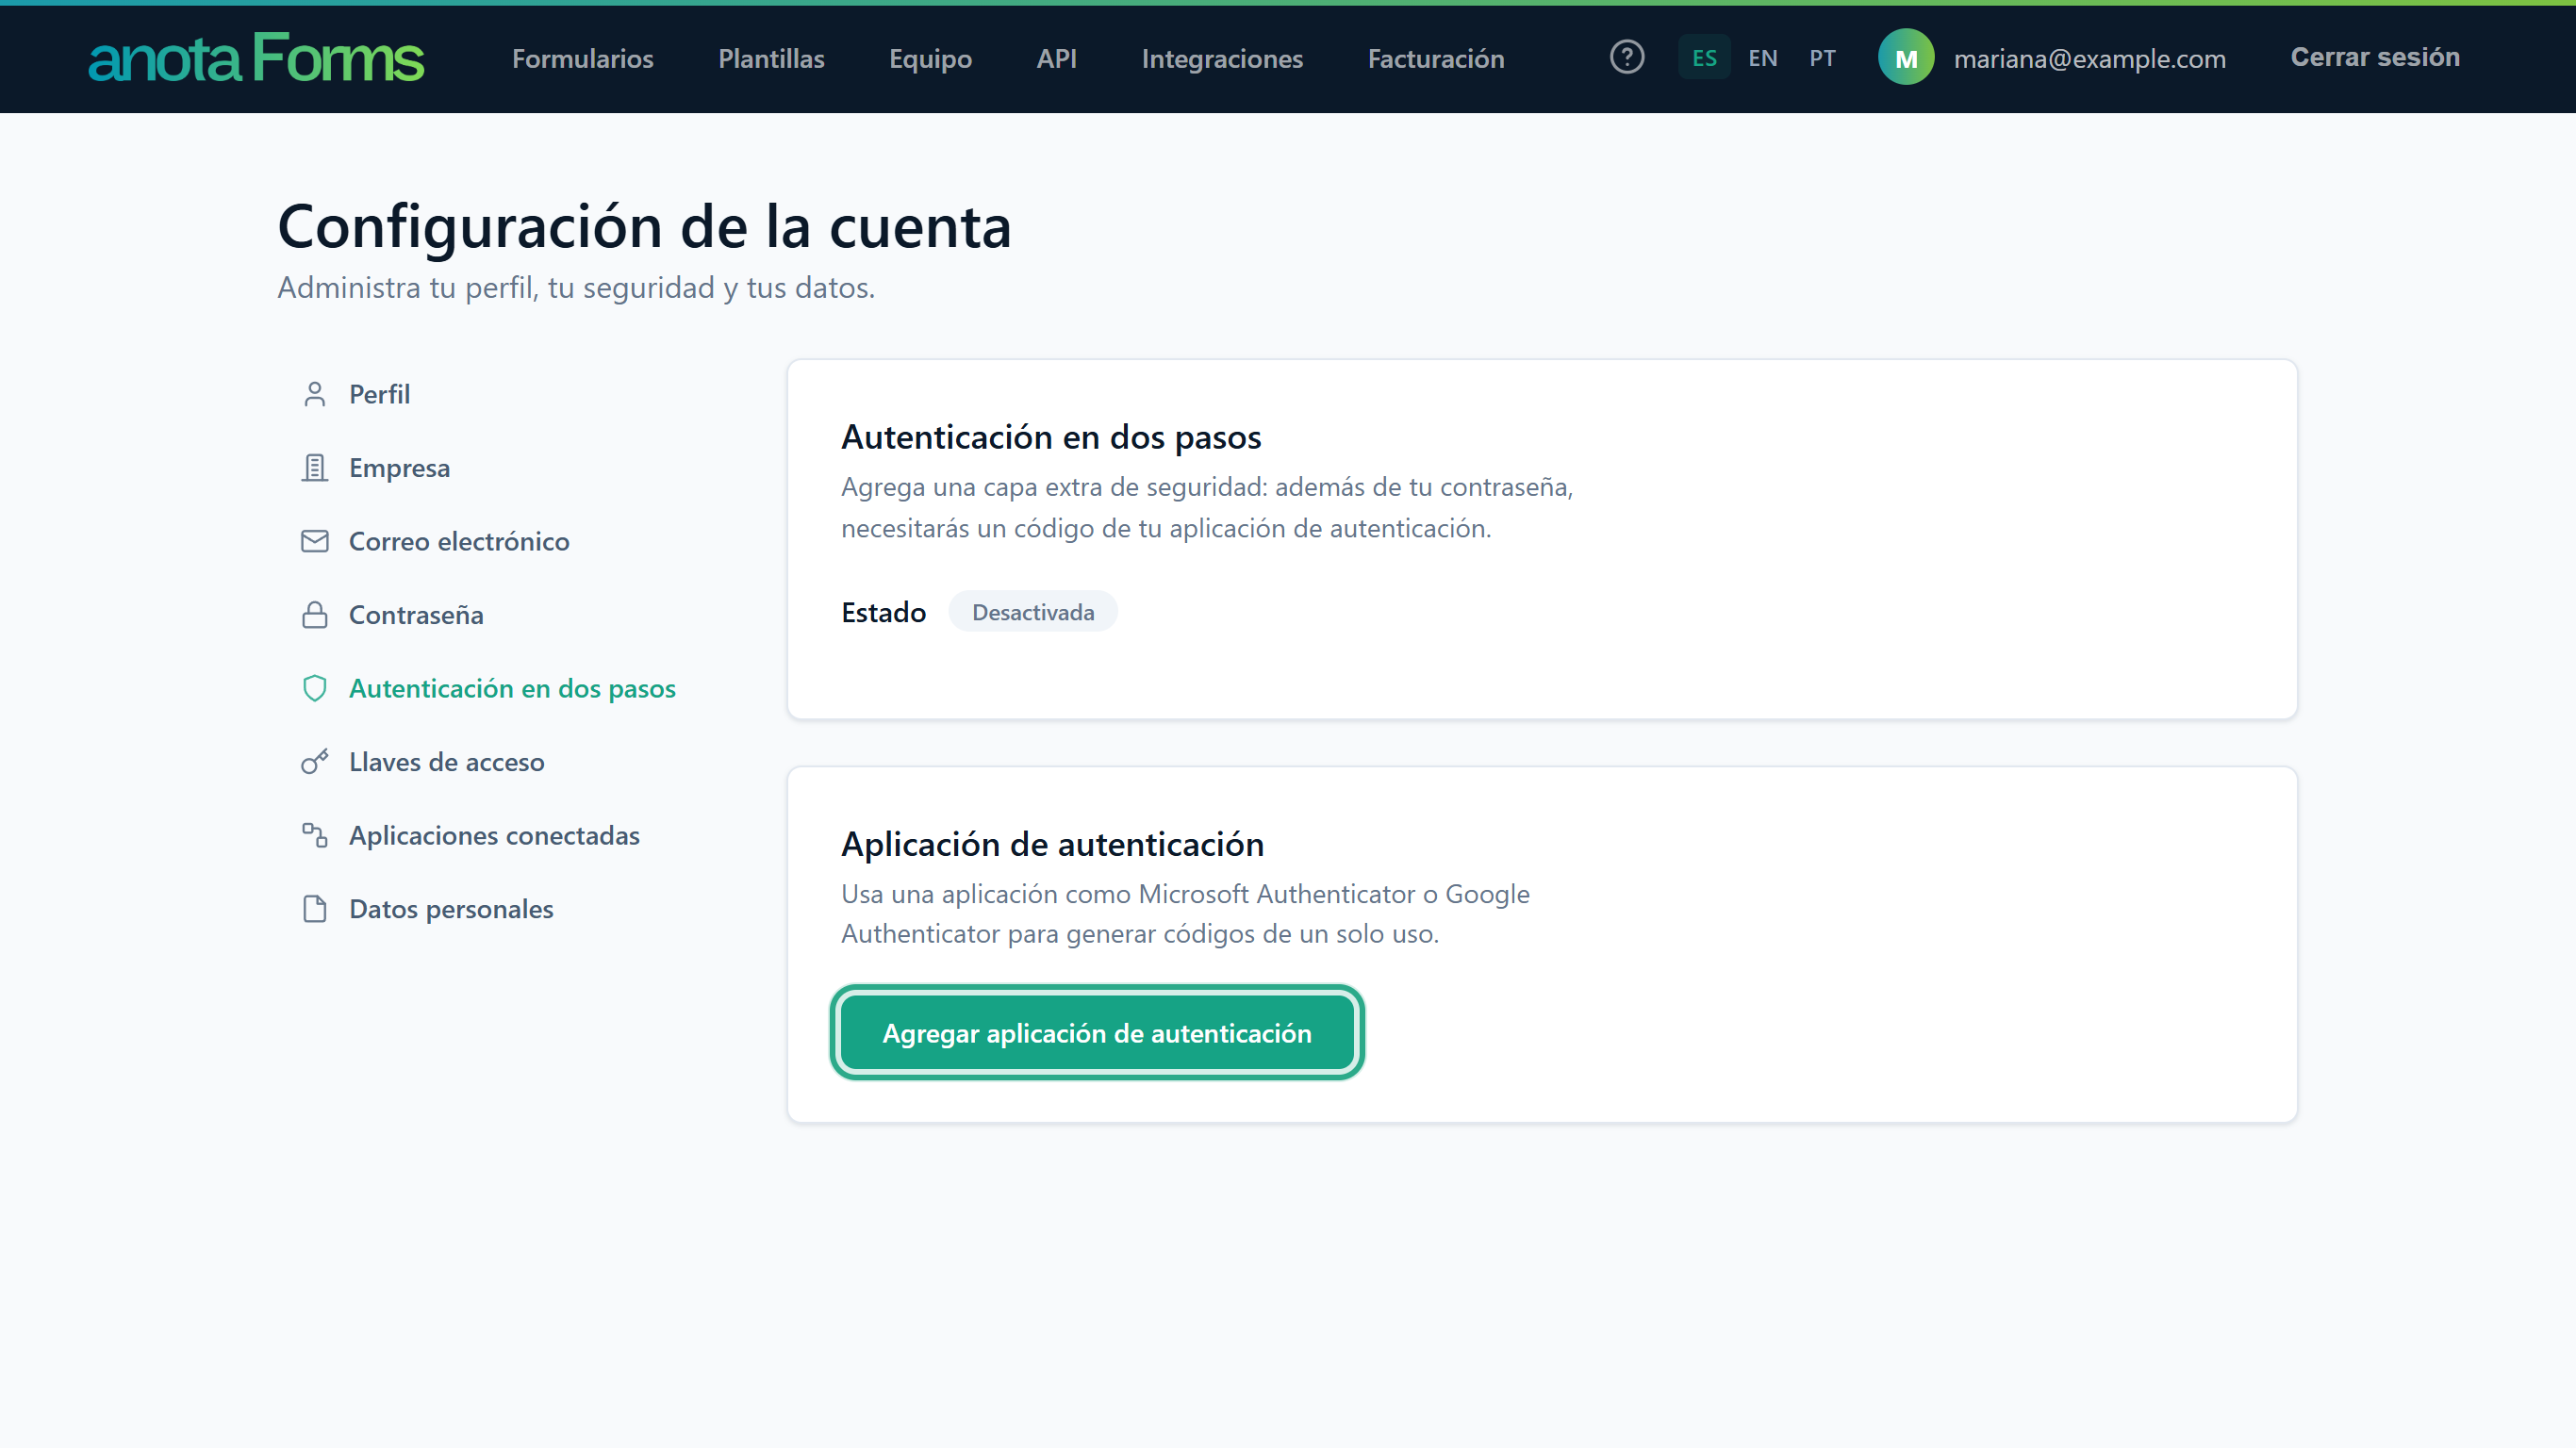Open the Plantillas menu
This screenshot has width=2576, height=1448.
[x=771, y=58]
